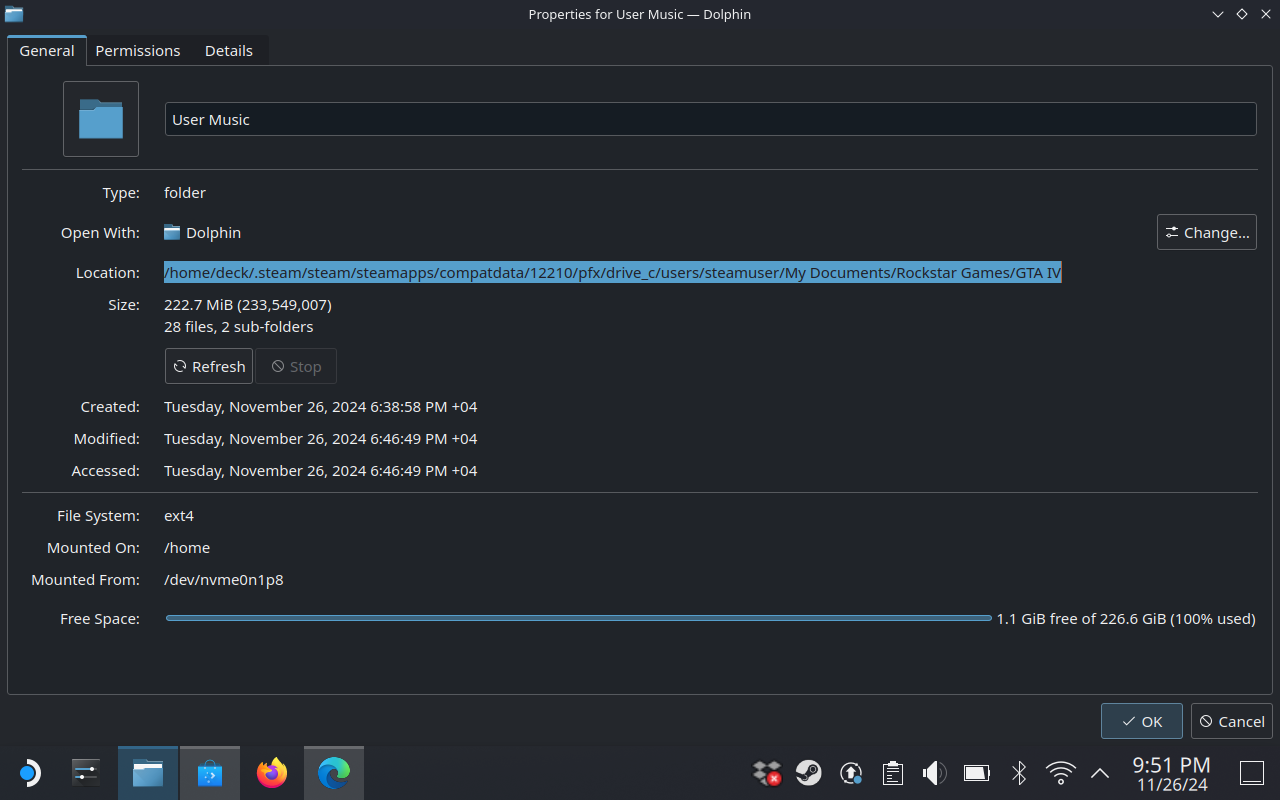Viewport: 1280px width, 800px height.
Task: Open the Steam tray icon
Action: pyautogui.click(x=809, y=773)
